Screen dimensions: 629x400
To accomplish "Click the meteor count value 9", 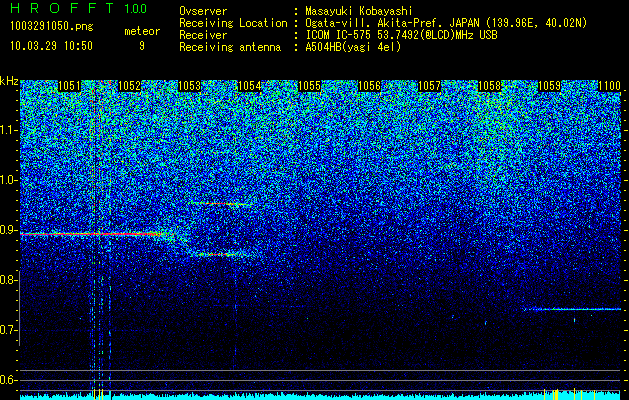I will click(x=142, y=46).
